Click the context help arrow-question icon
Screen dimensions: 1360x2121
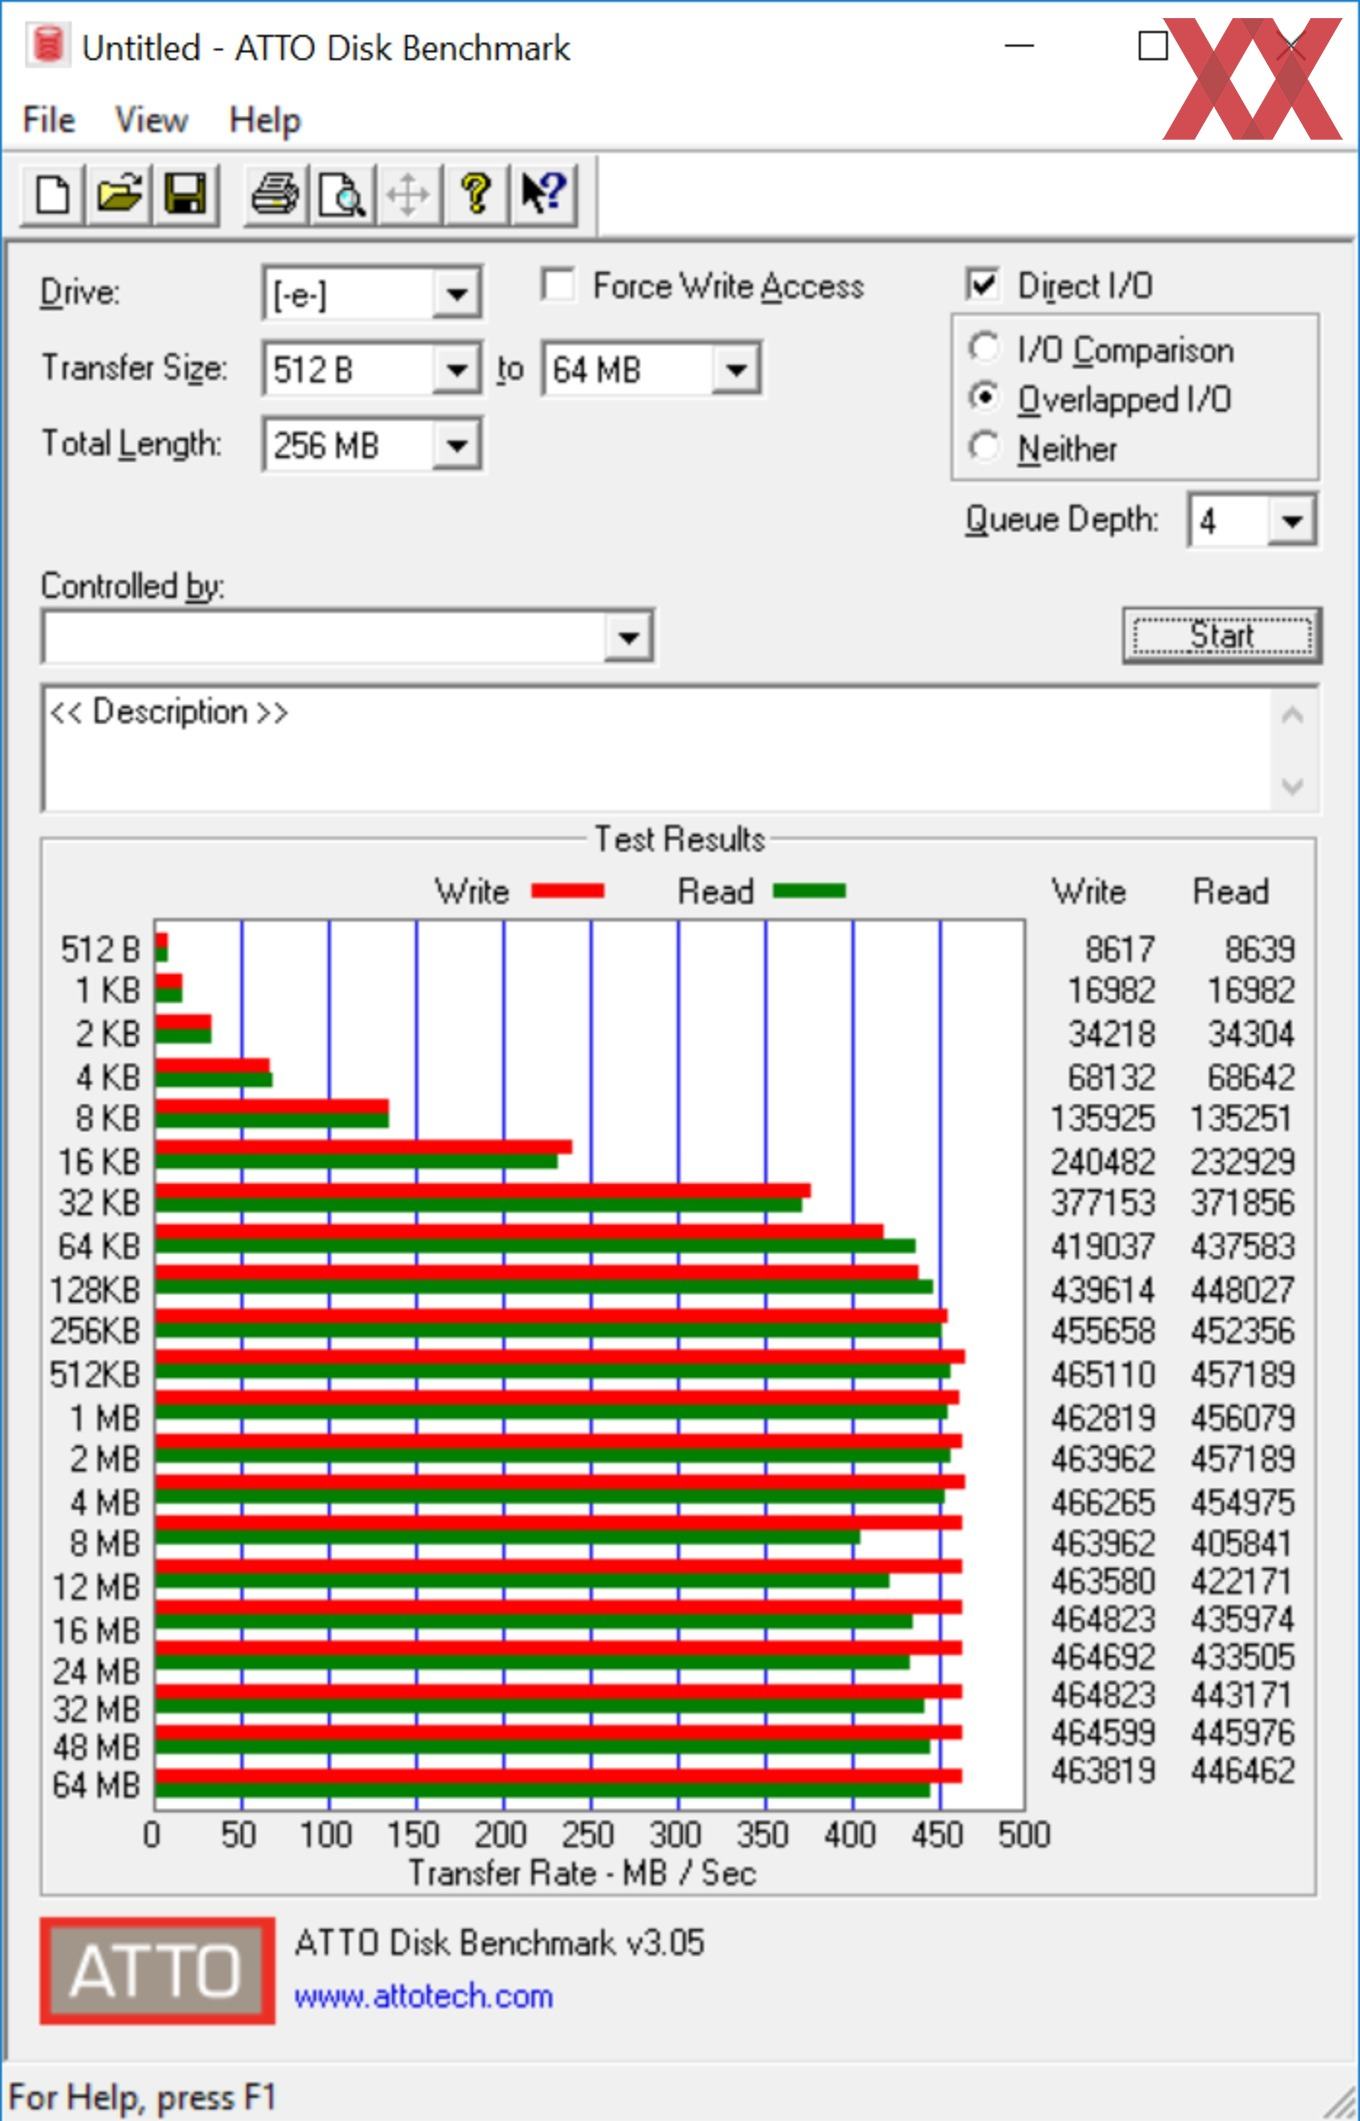coord(544,193)
